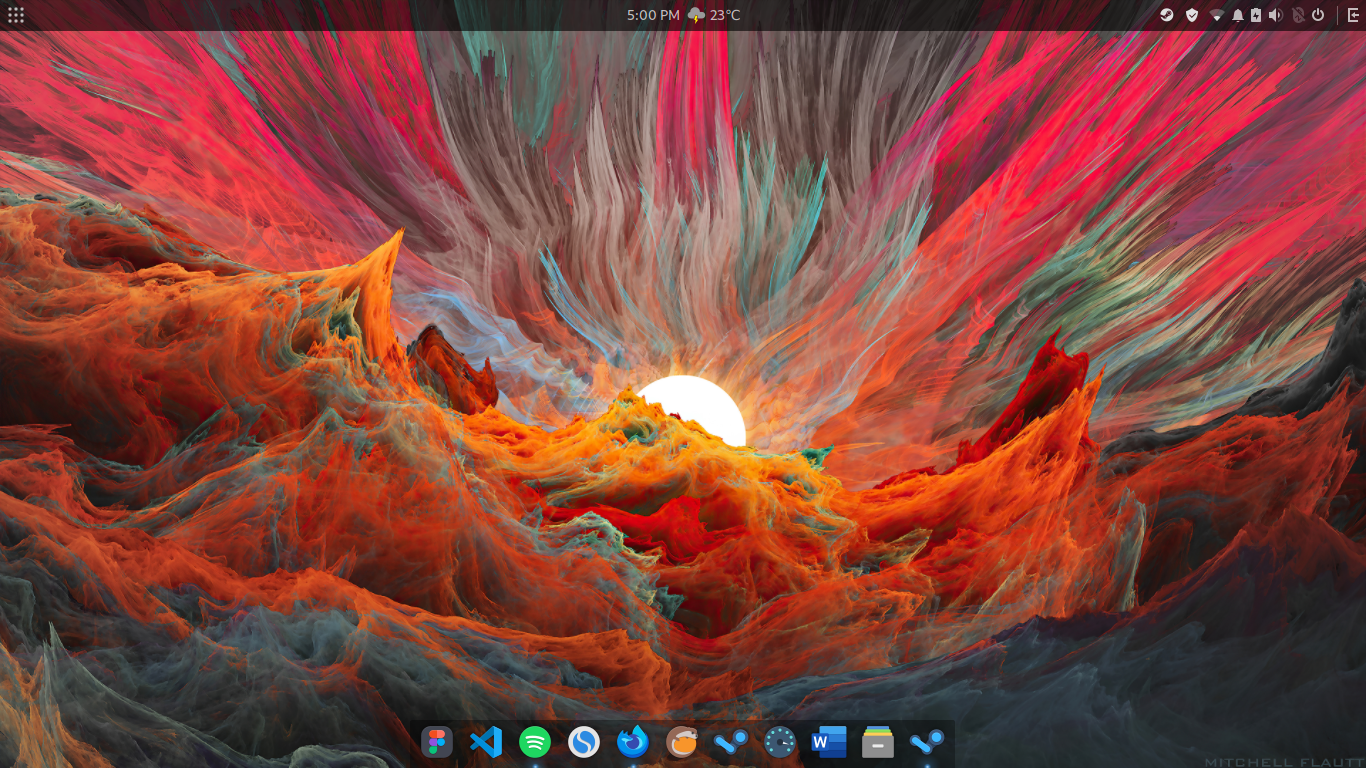Viewport: 1366px width, 768px height.
Task: Click the 5:00 PM clock
Action: pyautogui.click(x=653, y=15)
